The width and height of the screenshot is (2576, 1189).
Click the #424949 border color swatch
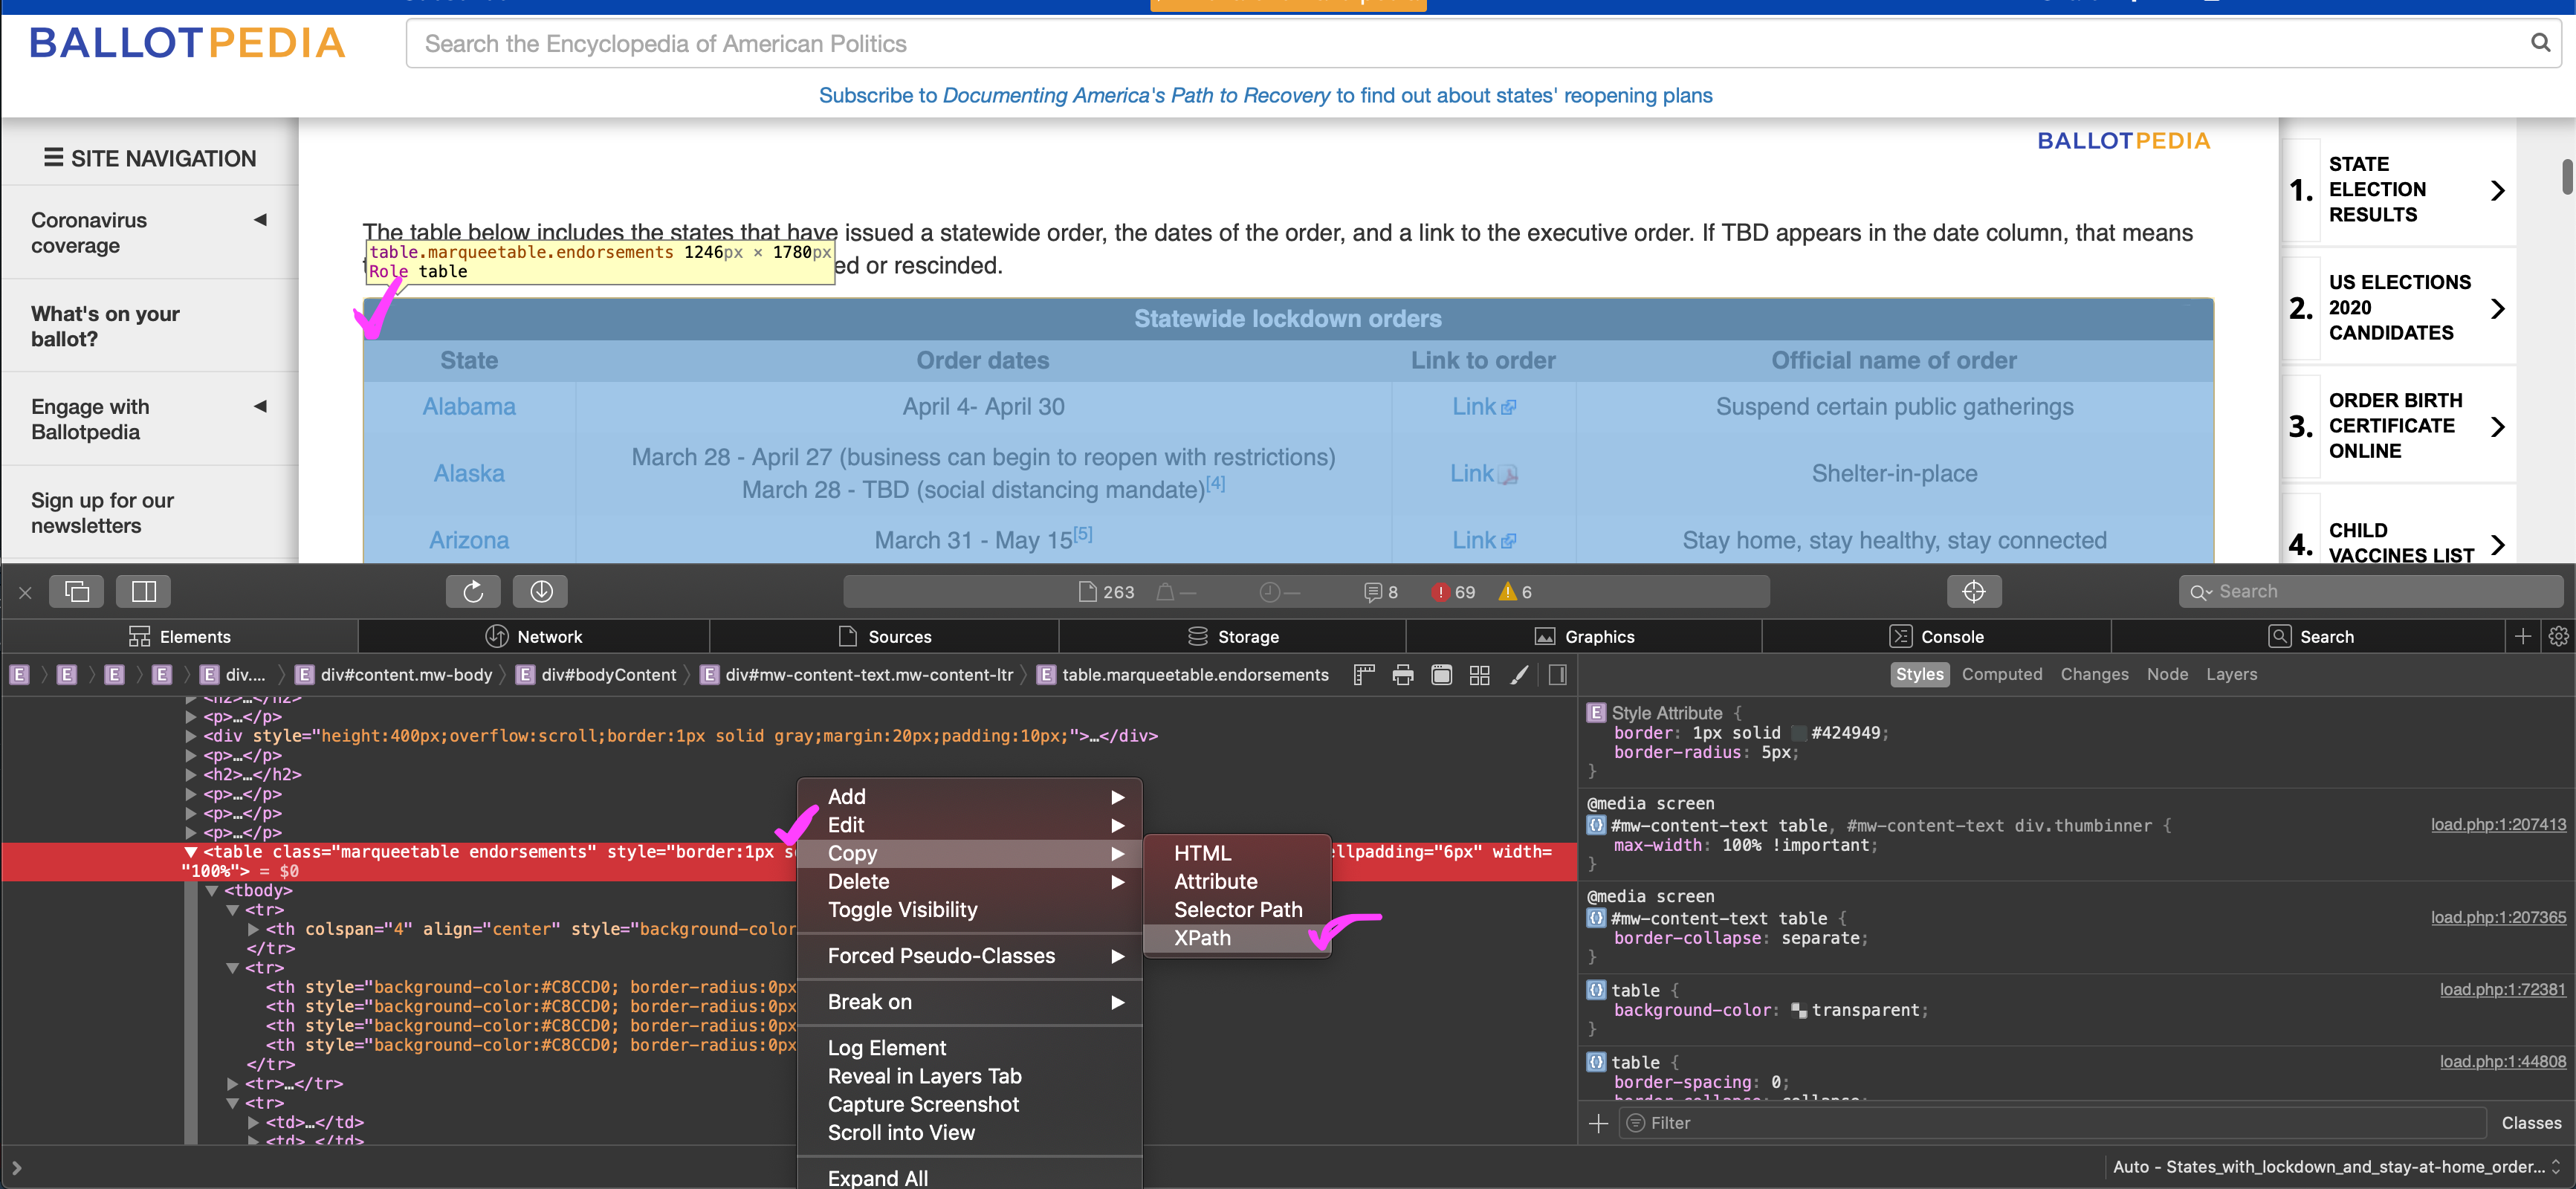click(x=1798, y=734)
